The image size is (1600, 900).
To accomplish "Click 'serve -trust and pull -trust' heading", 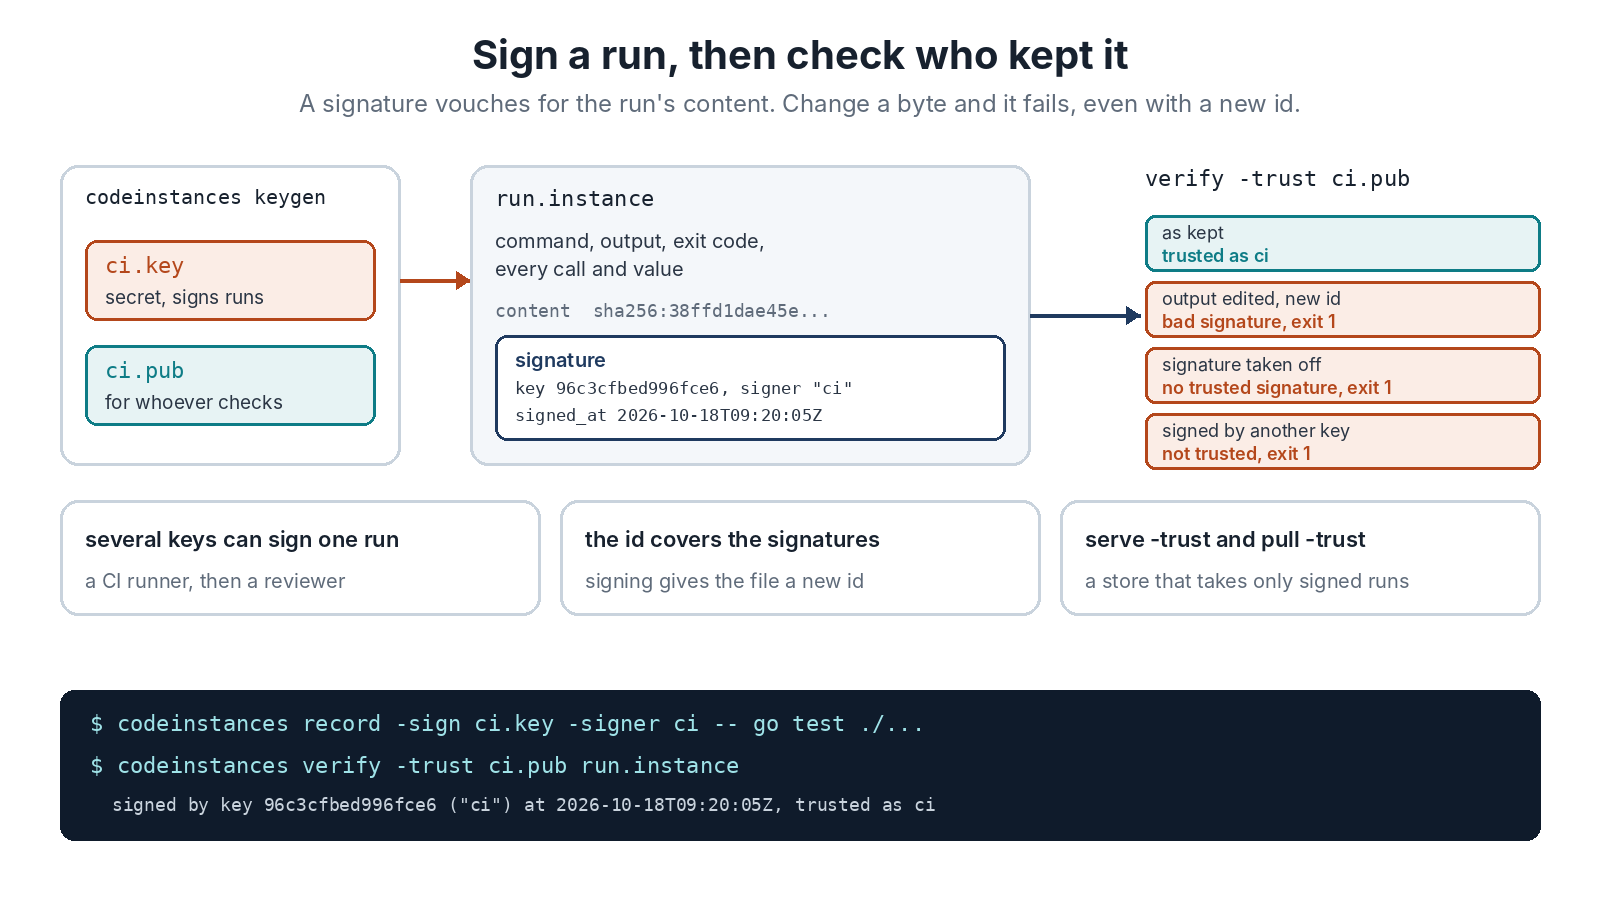I will click(1225, 540).
